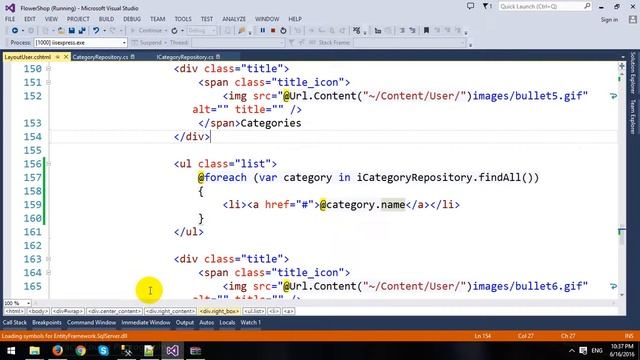Viewport: 640px width, 360px height.
Task: Click the Uncomment selected lines icon
Action: click(x=412, y=31)
